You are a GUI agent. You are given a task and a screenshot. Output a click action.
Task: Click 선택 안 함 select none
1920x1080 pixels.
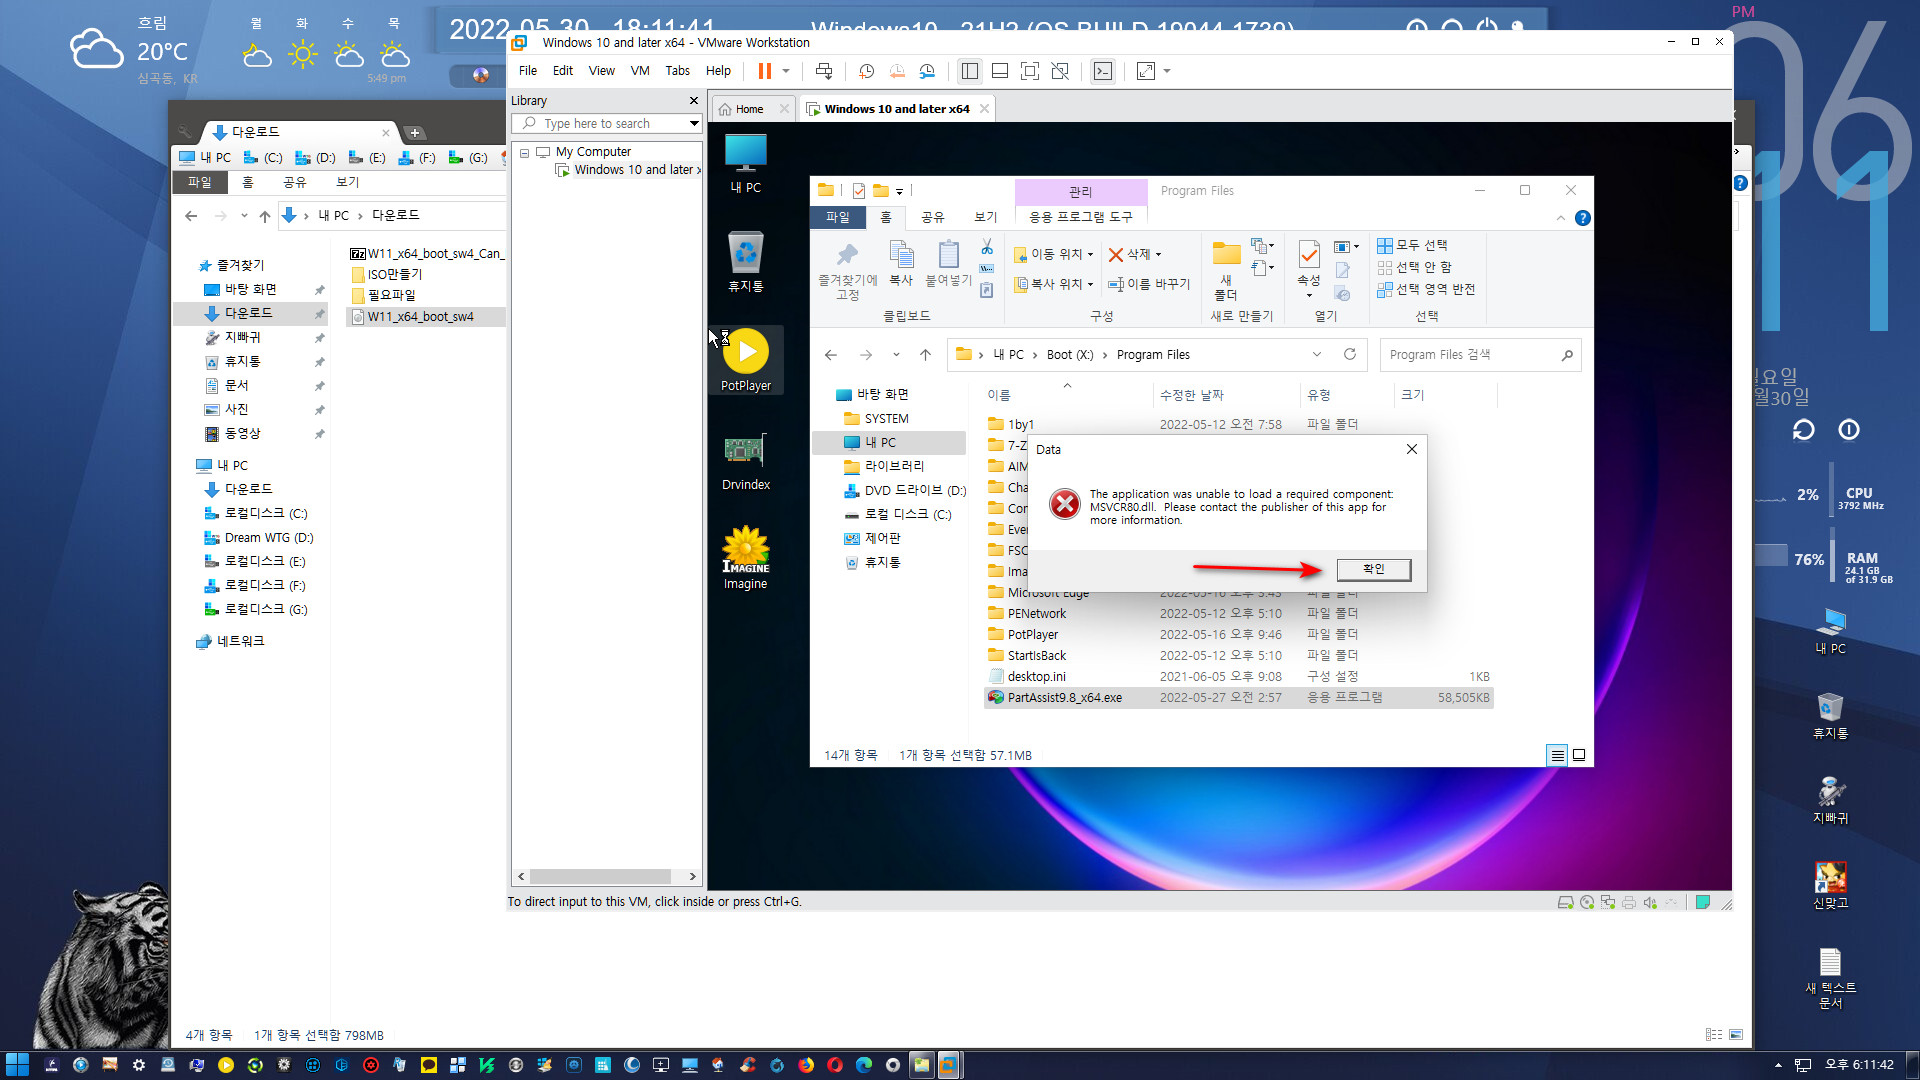1414,267
